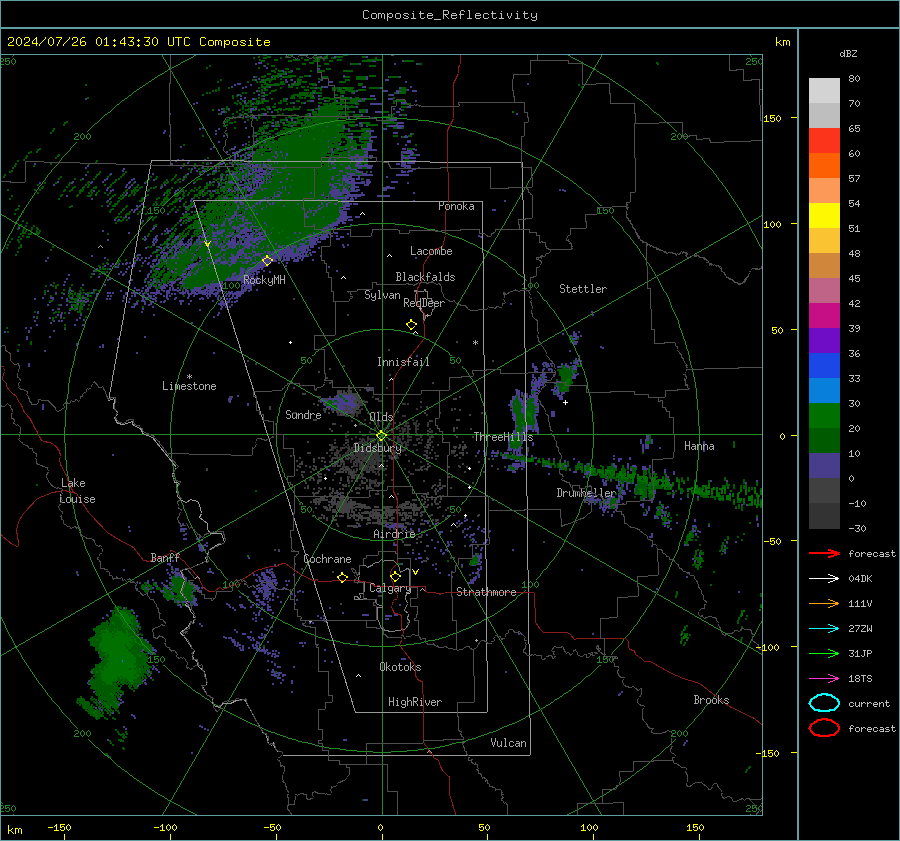Click the yellow diamond at the radar center
Viewport: 900px width, 841px height.
point(381,436)
